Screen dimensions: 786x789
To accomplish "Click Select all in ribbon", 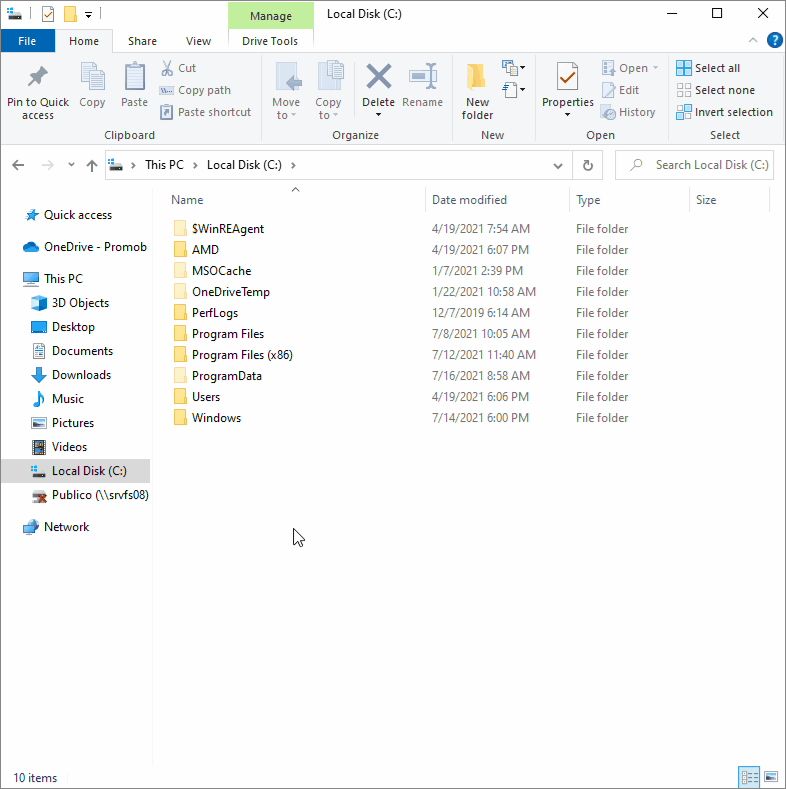I will pyautogui.click(x=708, y=68).
